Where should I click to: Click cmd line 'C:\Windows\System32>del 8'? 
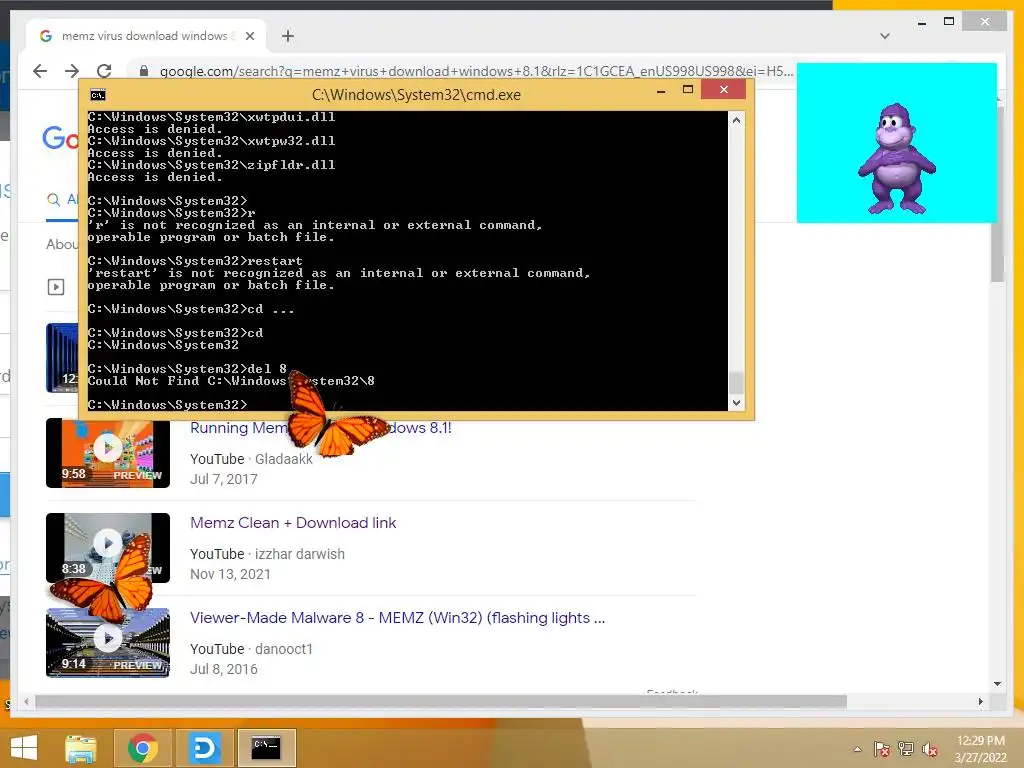point(187,369)
